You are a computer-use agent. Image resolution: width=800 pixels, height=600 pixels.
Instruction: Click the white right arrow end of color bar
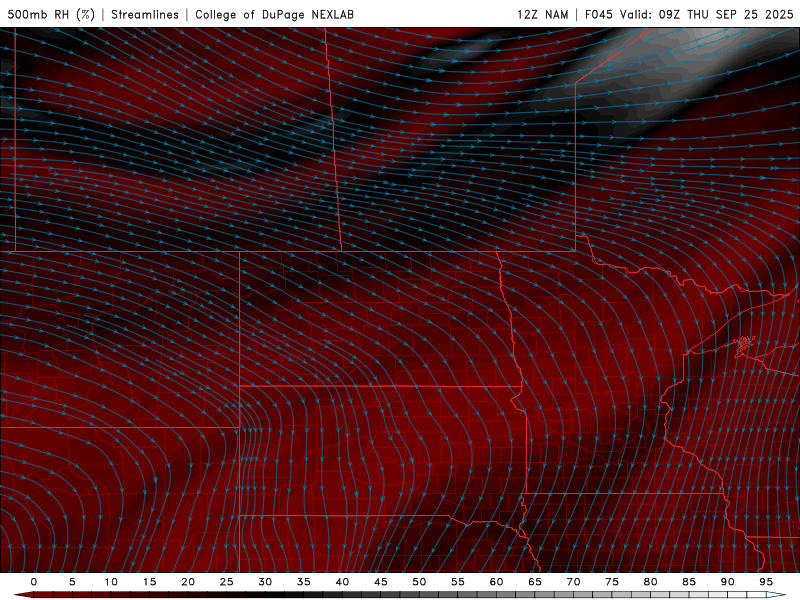click(x=776, y=595)
